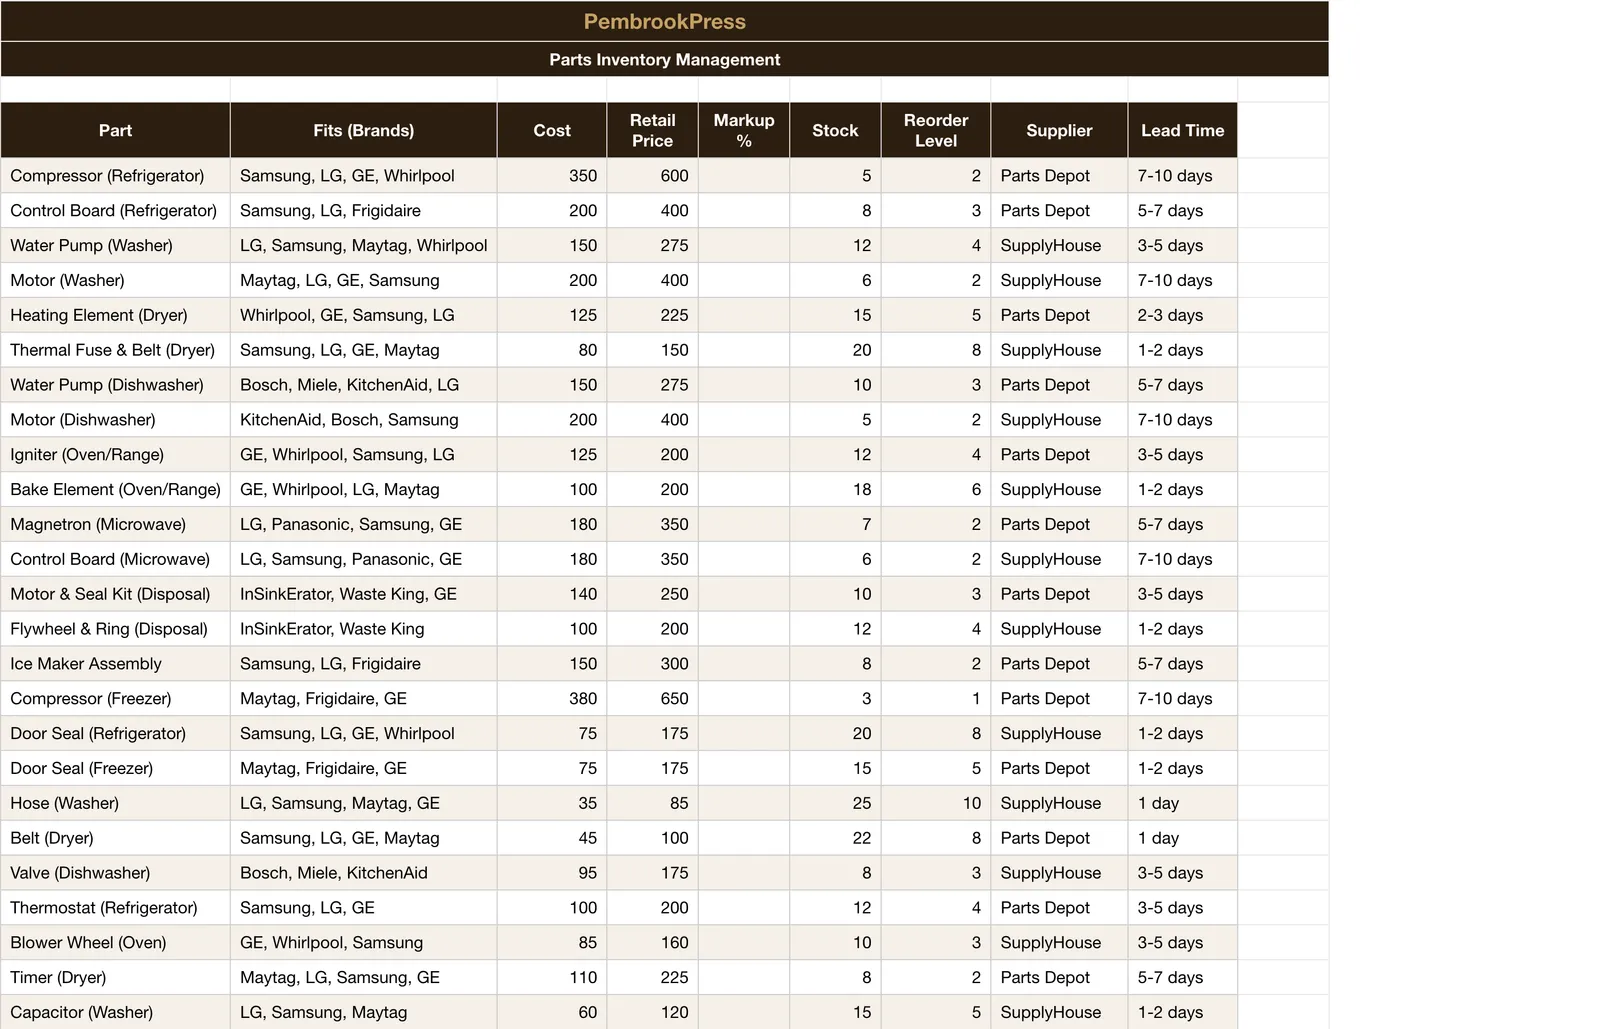The image size is (1600, 1029).
Task: Click the Lead Time column header
Action: tap(1183, 130)
